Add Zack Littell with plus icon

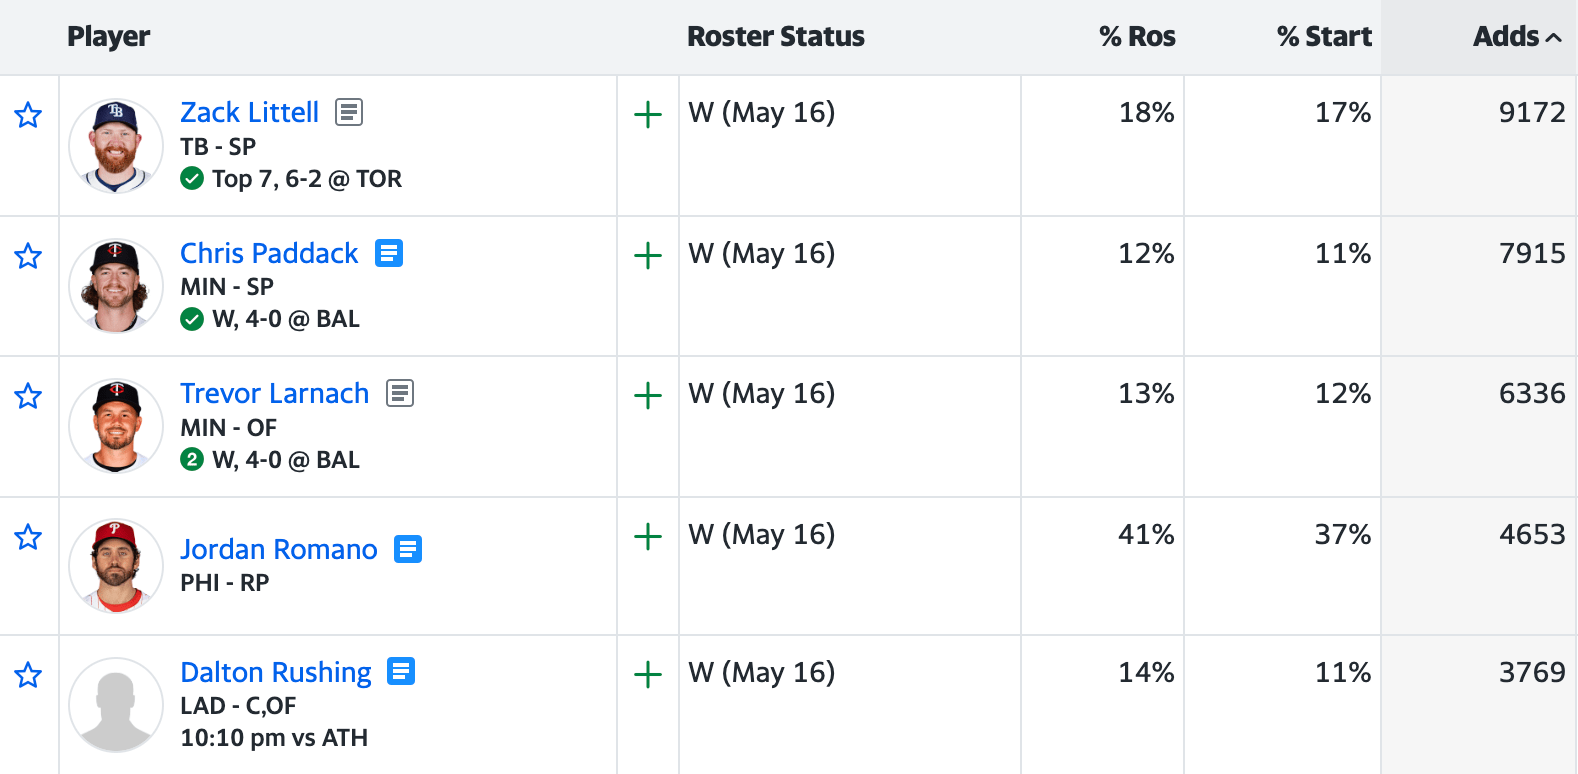(648, 115)
